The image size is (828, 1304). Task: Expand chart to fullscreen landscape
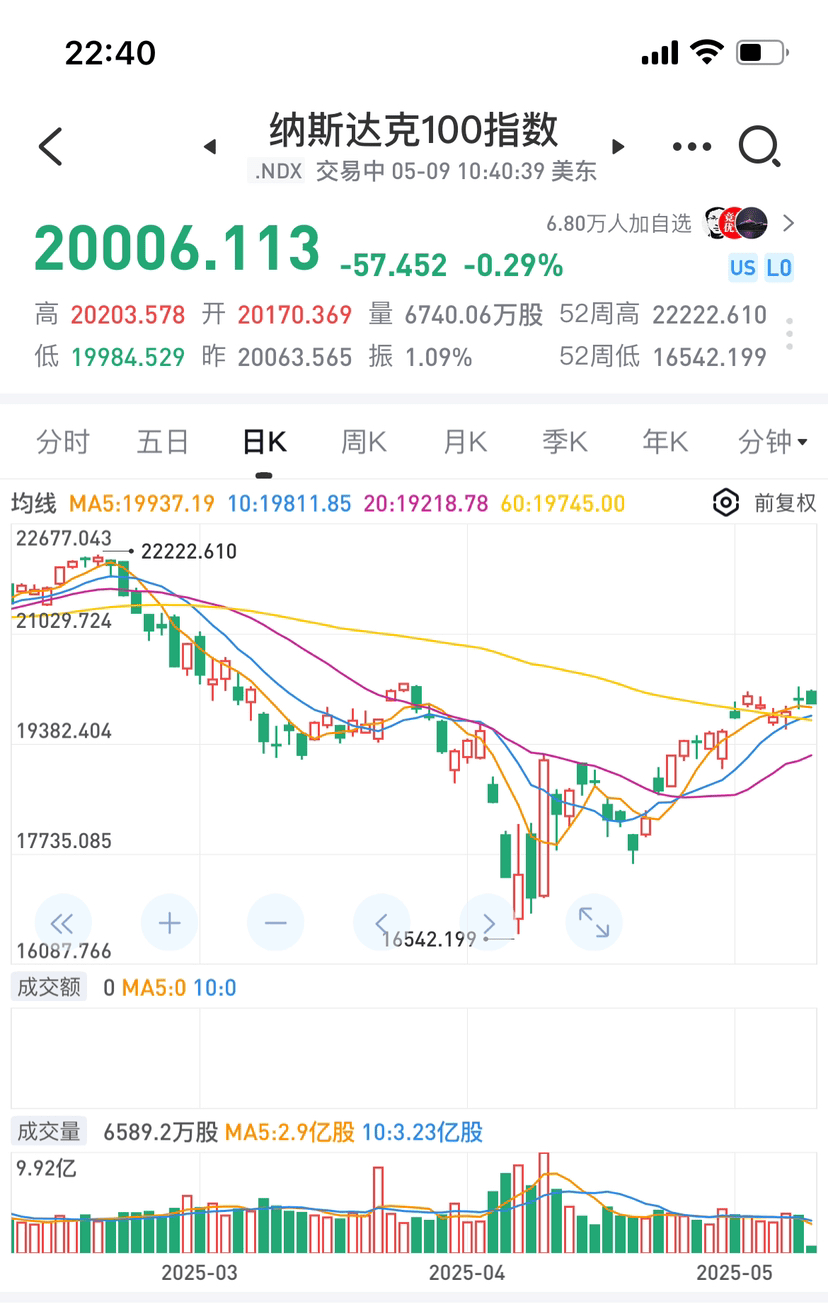[594, 922]
